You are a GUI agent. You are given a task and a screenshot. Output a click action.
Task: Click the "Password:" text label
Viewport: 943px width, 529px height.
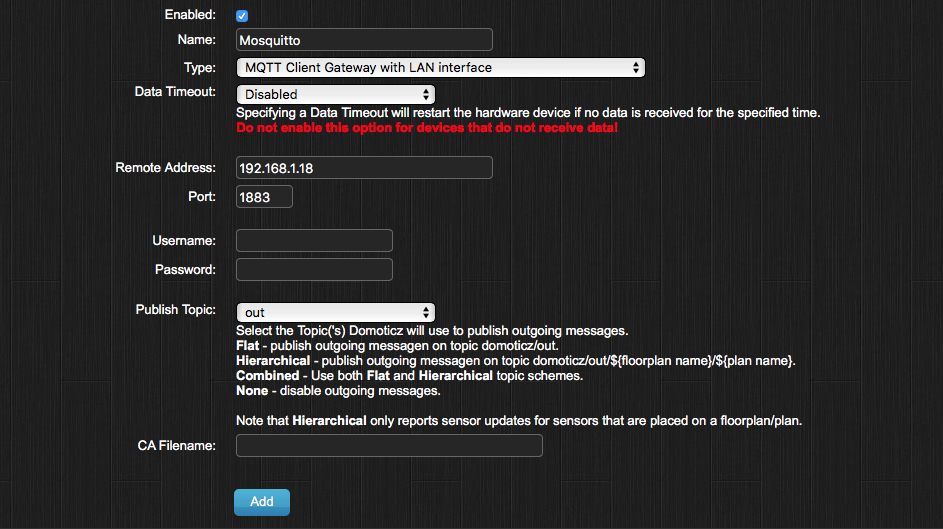185,270
